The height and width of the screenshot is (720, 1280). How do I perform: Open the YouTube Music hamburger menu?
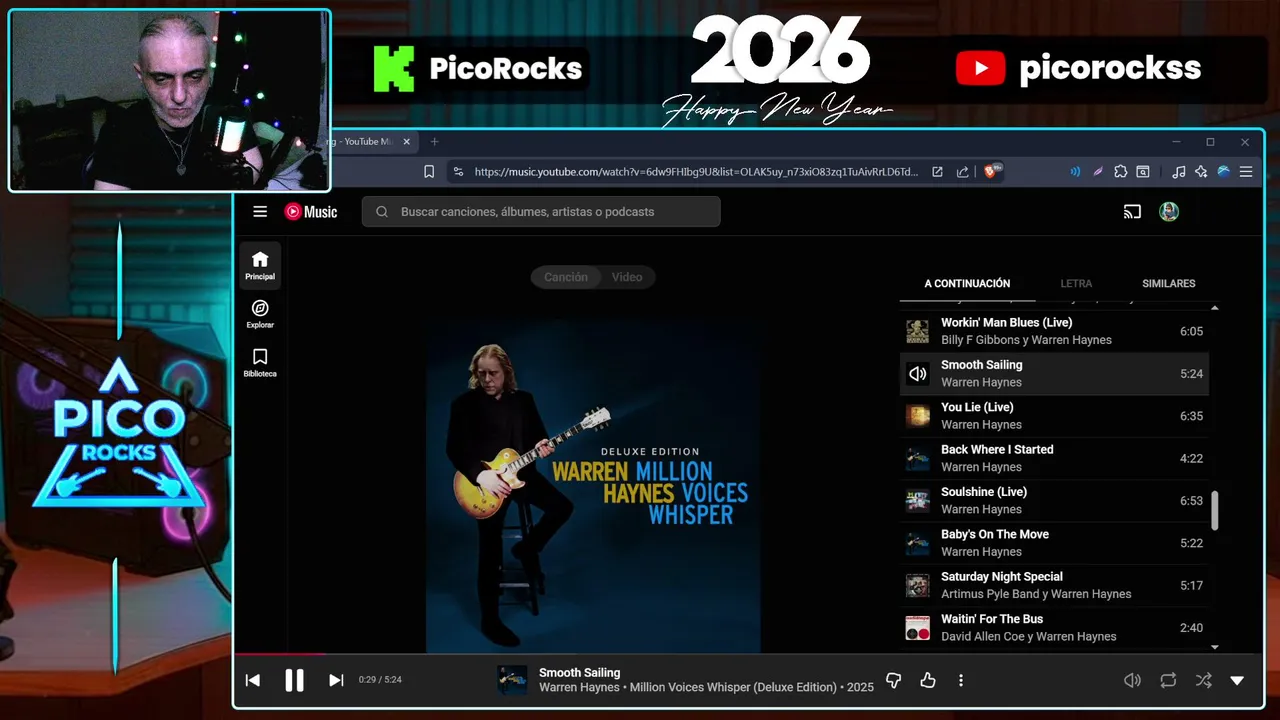(x=260, y=212)
